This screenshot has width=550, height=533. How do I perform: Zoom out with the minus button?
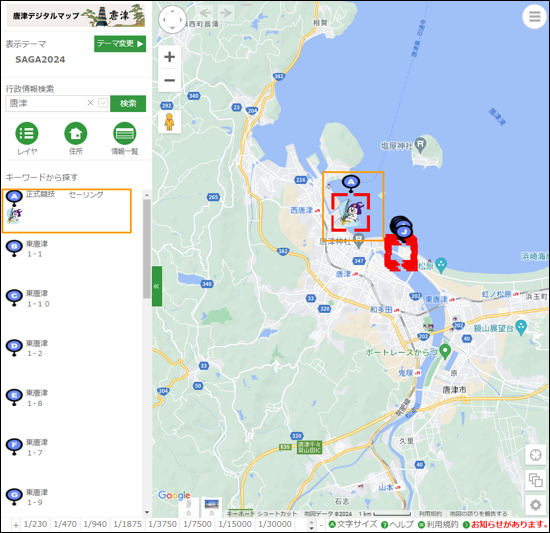pyautogui.click(x=169, y=80)
